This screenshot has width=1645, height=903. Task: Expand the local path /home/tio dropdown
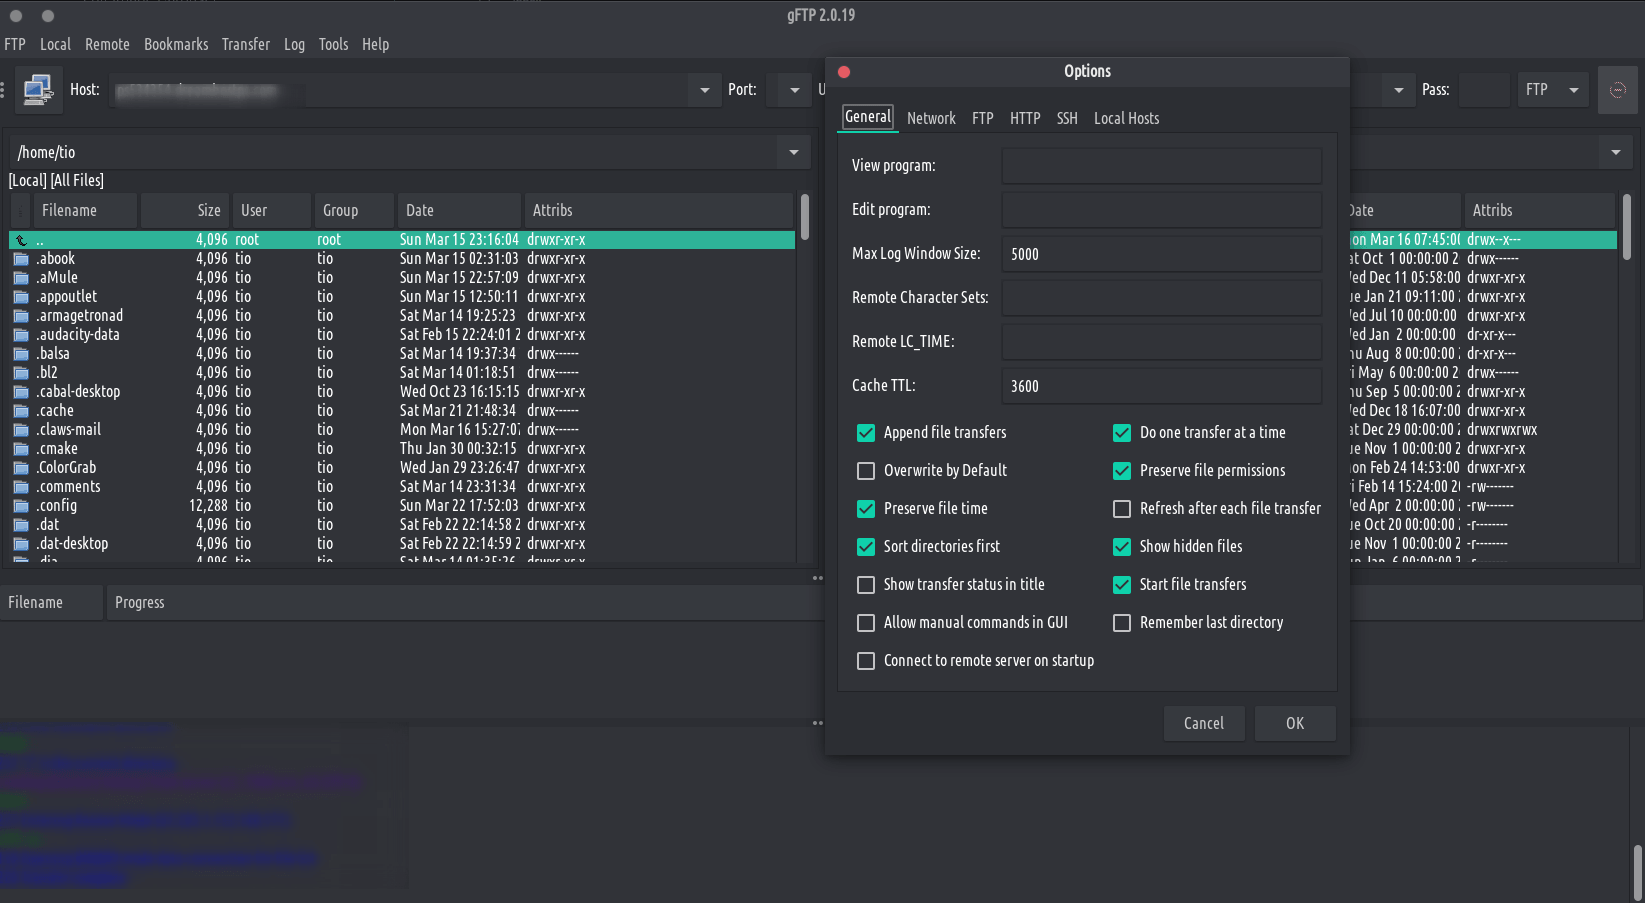click(794, 153)
